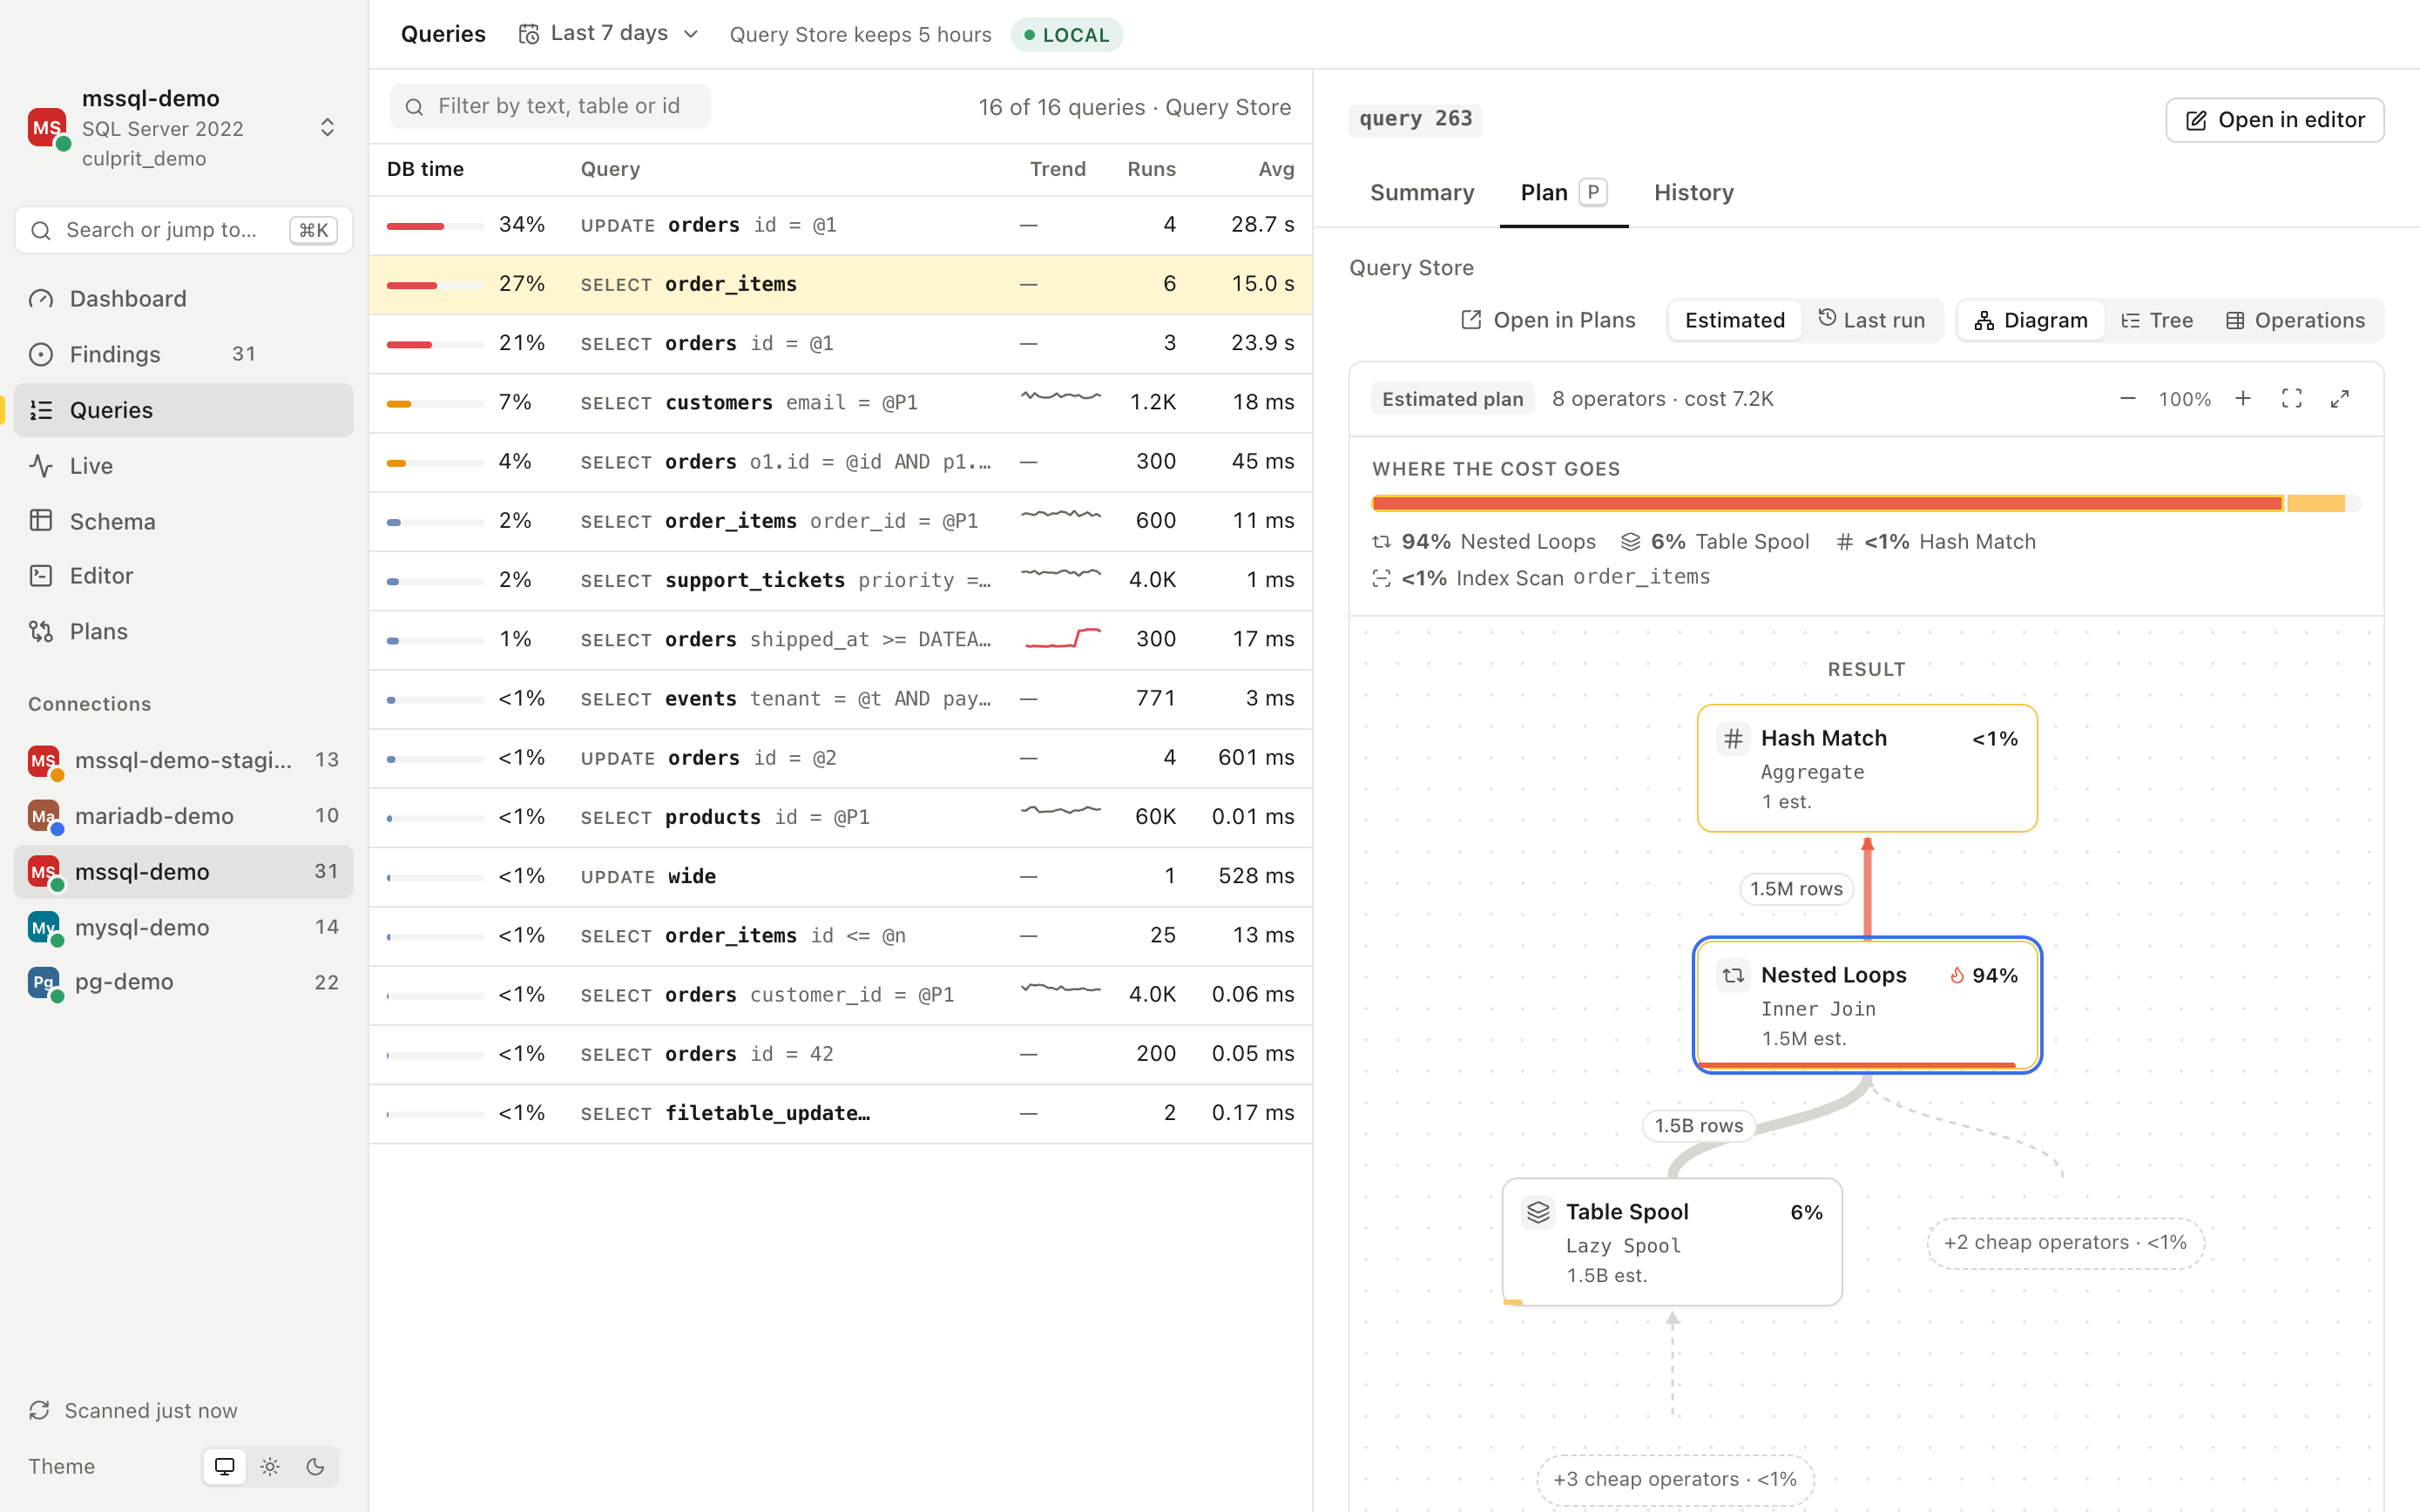Image resolution: width=2420 pixels, height=1512 pixels.
Task: Open the Summary tab
Action: tap(1422, 193)
